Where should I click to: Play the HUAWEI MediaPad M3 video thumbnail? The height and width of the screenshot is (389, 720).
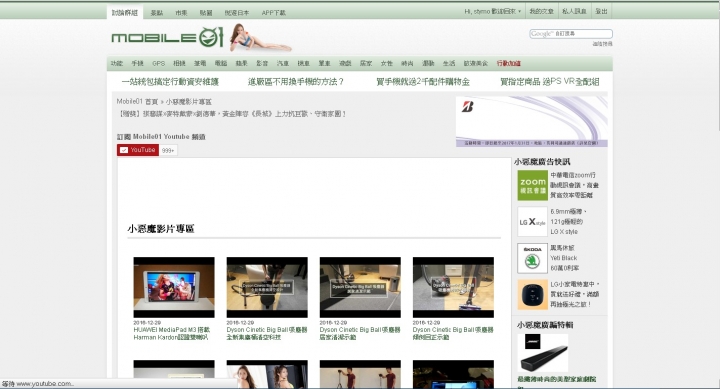(x=174, y=287)
